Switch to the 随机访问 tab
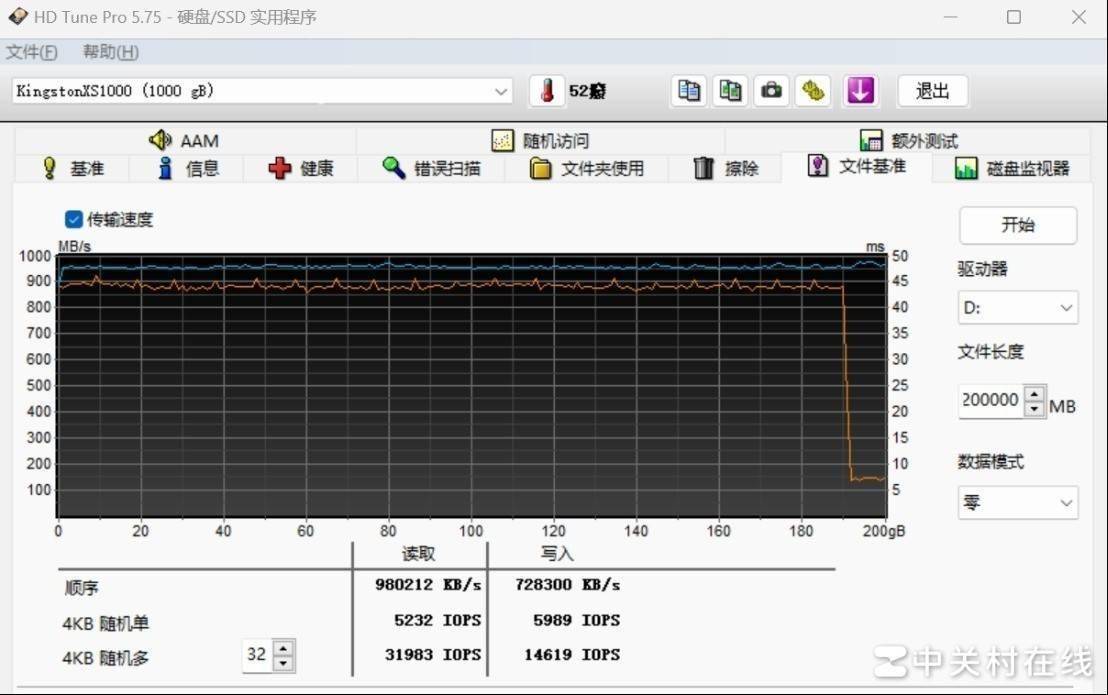 [x=541, y=141]
